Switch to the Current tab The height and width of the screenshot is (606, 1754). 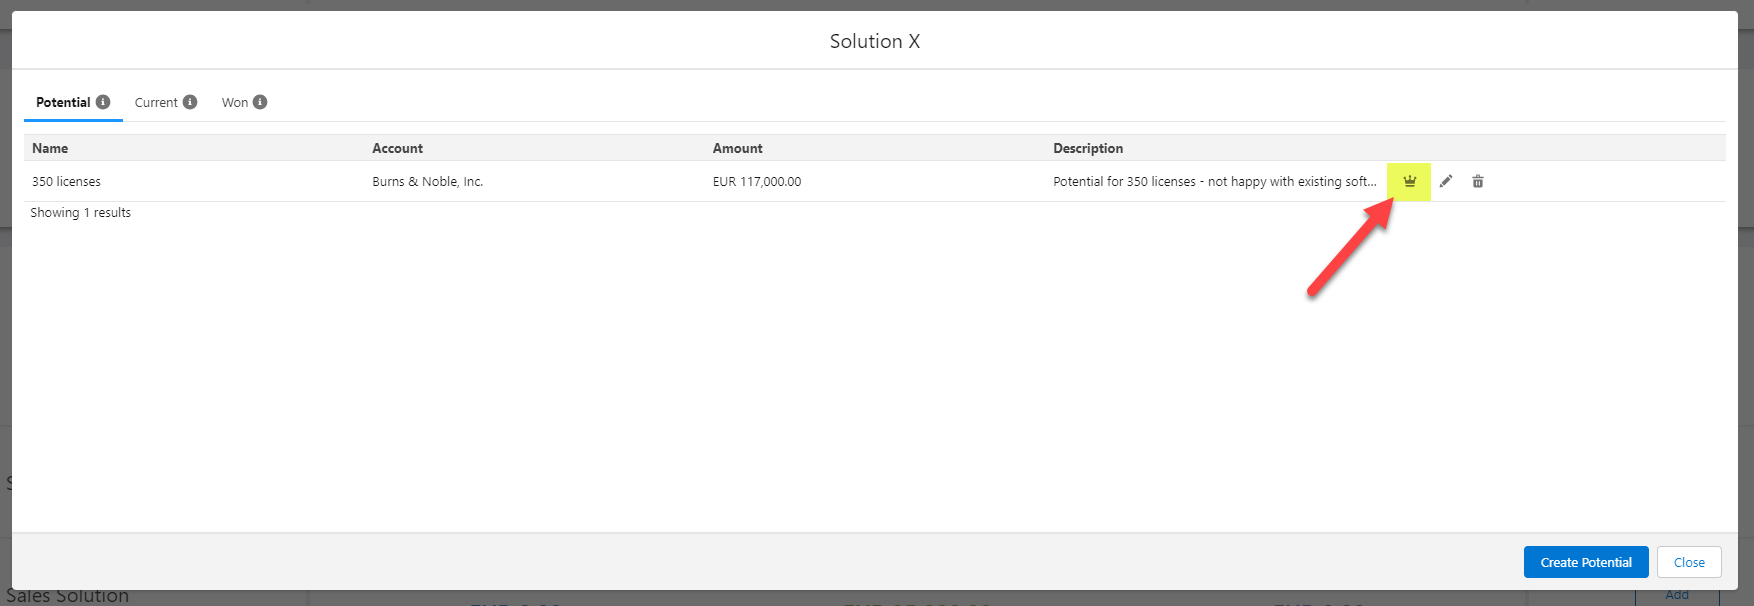click(x=156, y=102)
